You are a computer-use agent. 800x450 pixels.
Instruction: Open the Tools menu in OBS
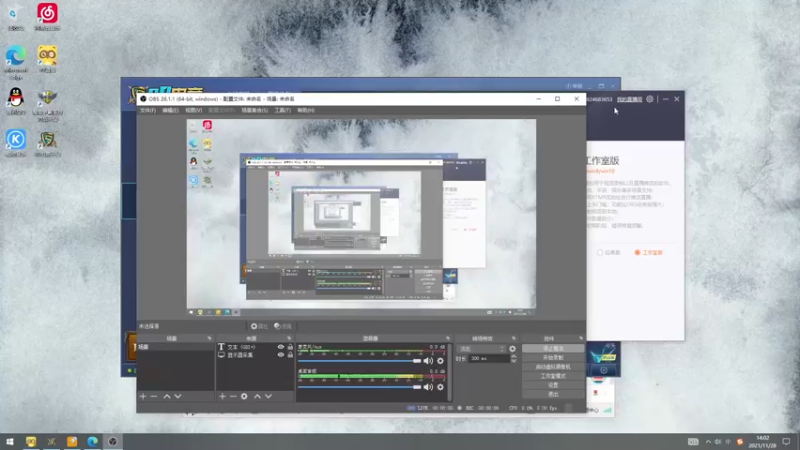tap(282, 110)
